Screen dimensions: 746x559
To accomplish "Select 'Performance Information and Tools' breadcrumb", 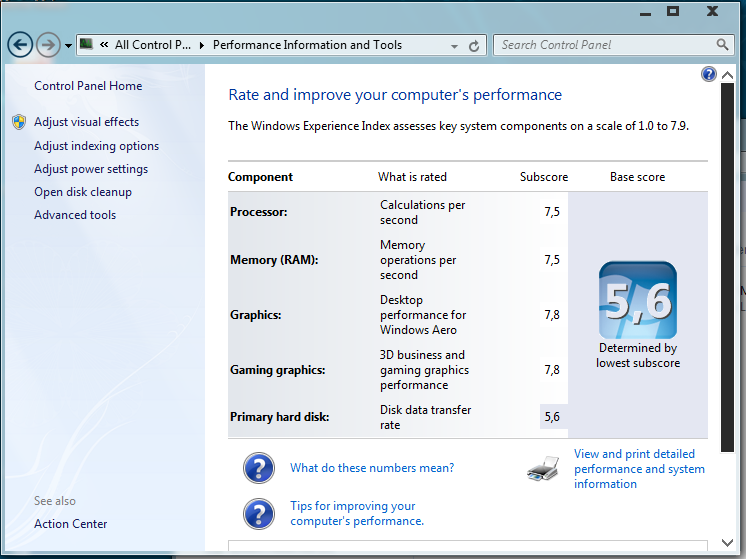I will coord(307,45).
